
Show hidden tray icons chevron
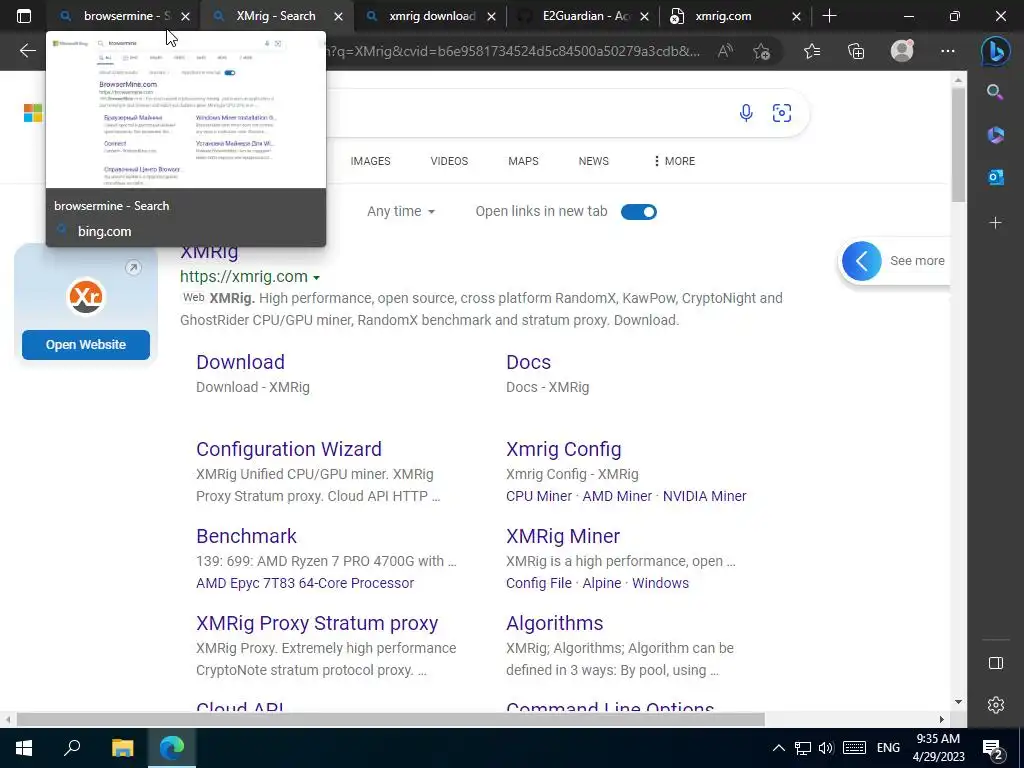(778, 748)
